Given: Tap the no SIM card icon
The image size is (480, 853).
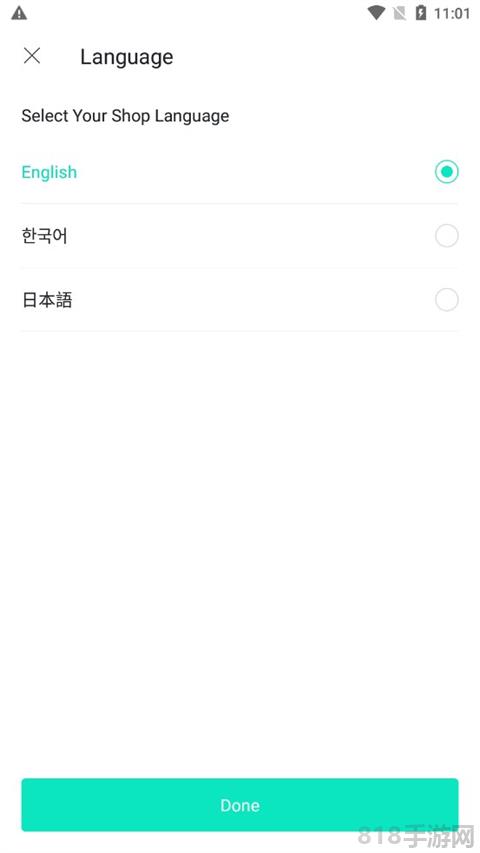Looking at the screenshot, I should 399,13.
